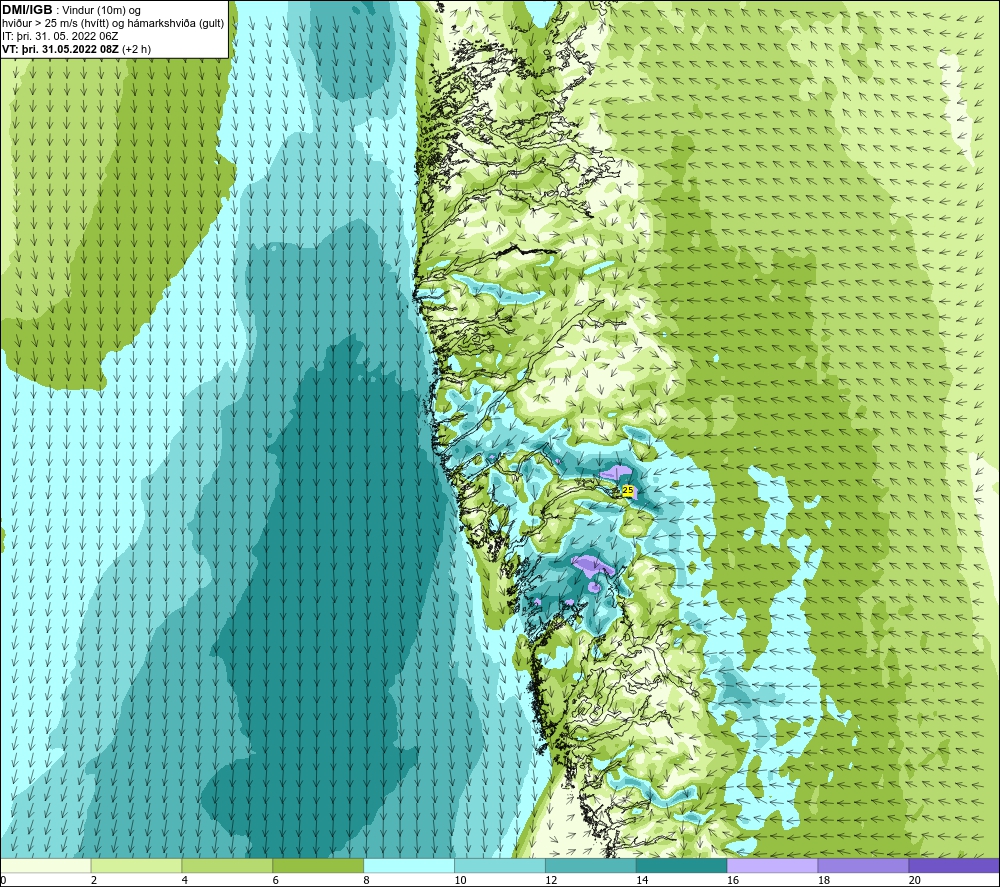Click the scale label '4'
The width and height of the screenshot is (1000, 887).
coord(184,880)
